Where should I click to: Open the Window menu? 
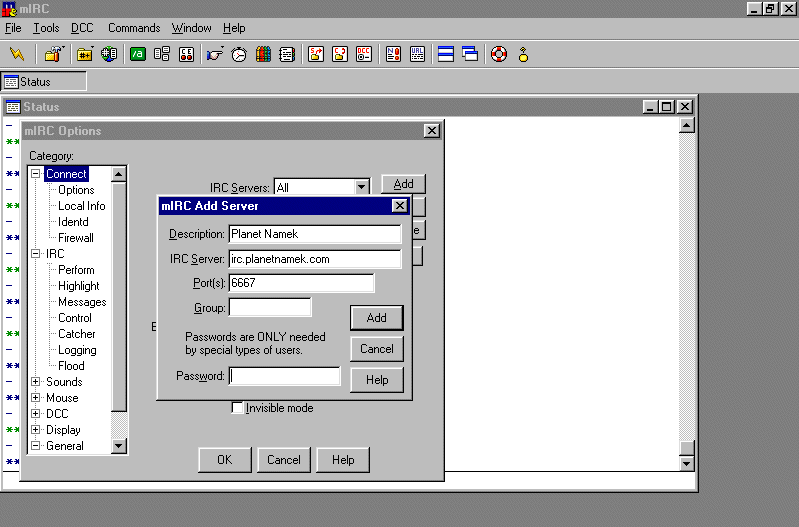[x=192, y=28]
